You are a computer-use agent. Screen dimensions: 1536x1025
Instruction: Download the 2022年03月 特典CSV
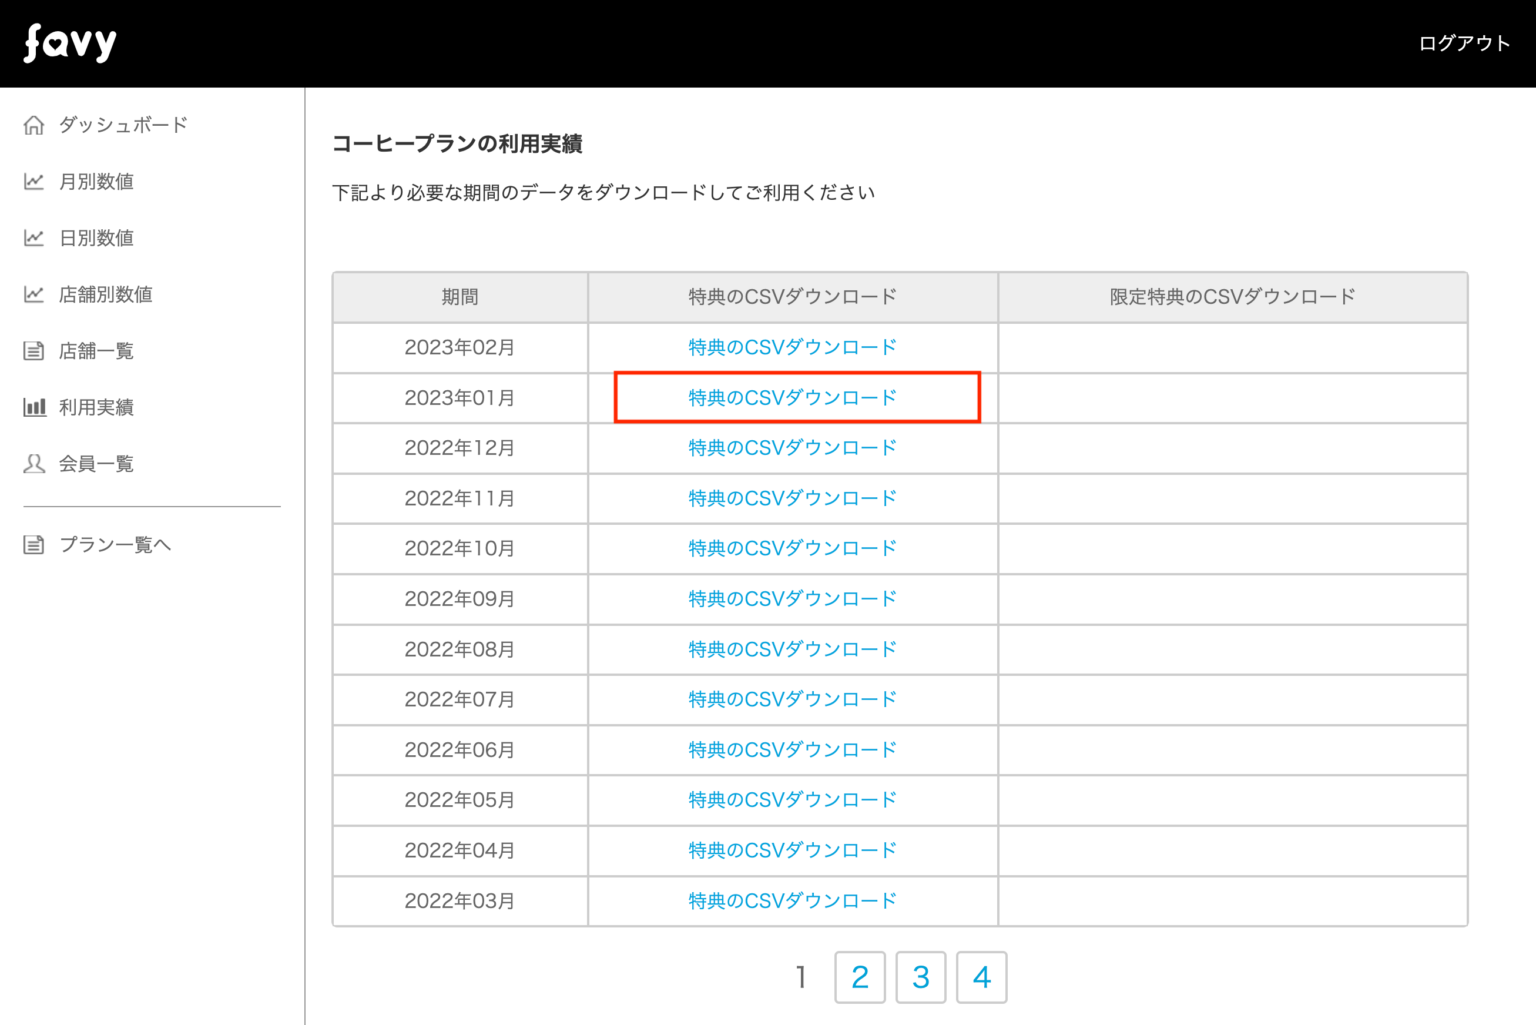pos(791,900)
